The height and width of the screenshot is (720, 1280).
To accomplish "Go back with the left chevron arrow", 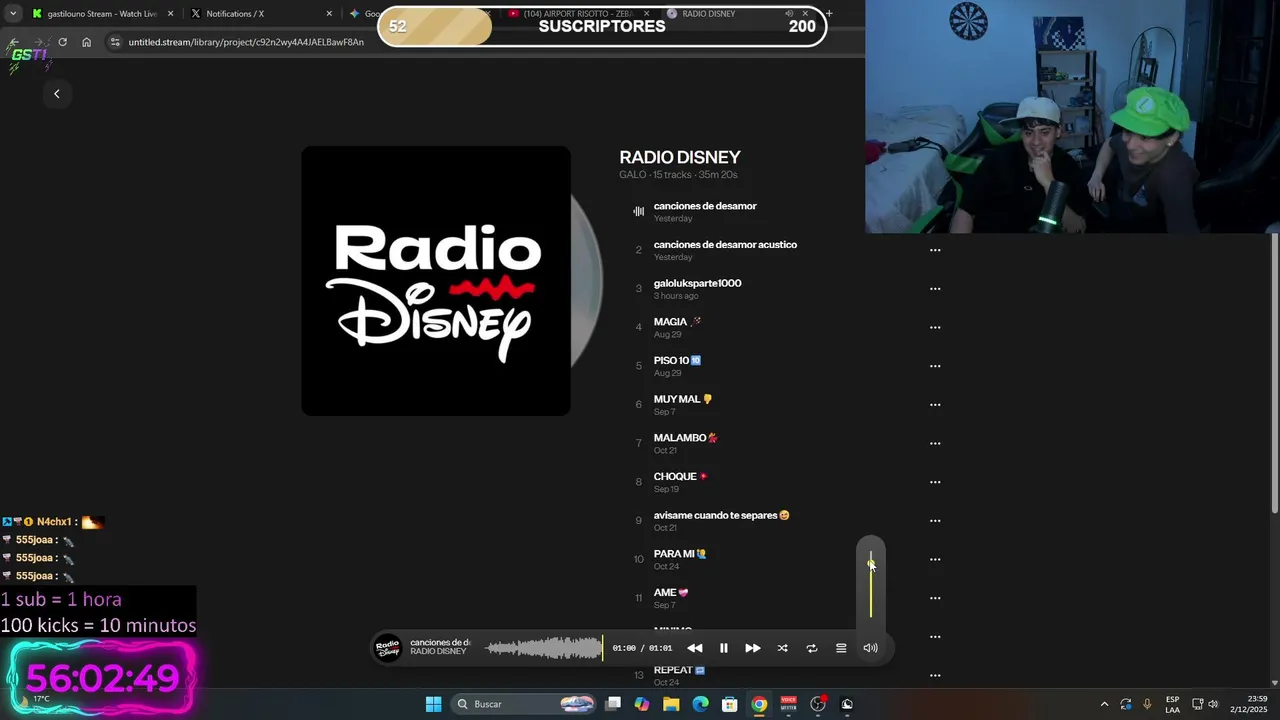I will [57, 93].
